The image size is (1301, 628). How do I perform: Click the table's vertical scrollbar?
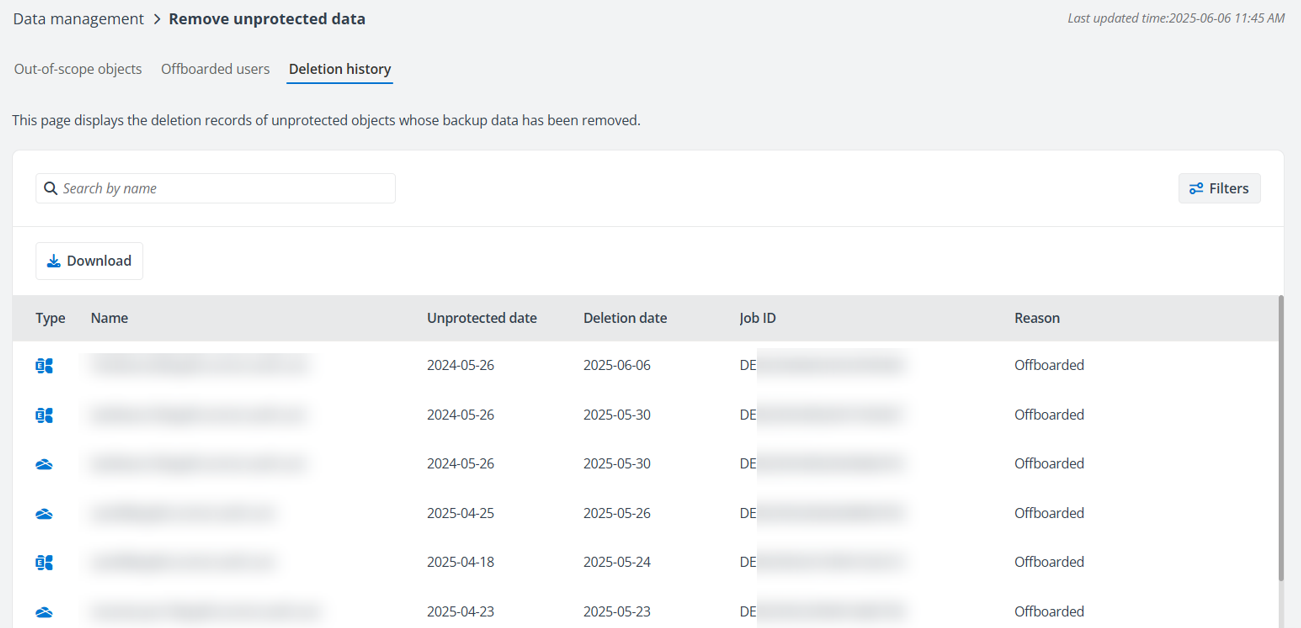coord(1281,440)
